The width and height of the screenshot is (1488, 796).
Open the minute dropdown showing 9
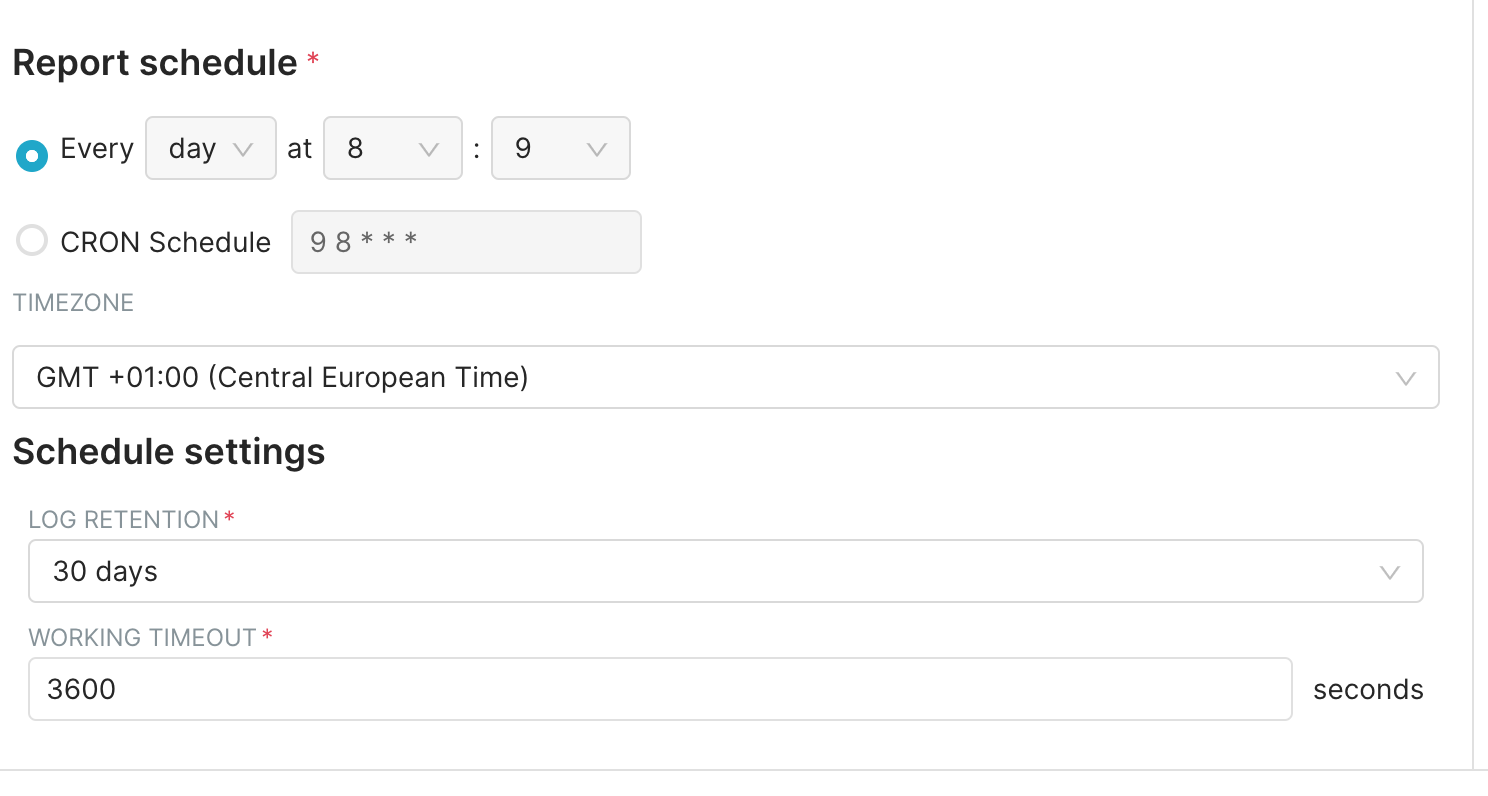tap(560, 149)
